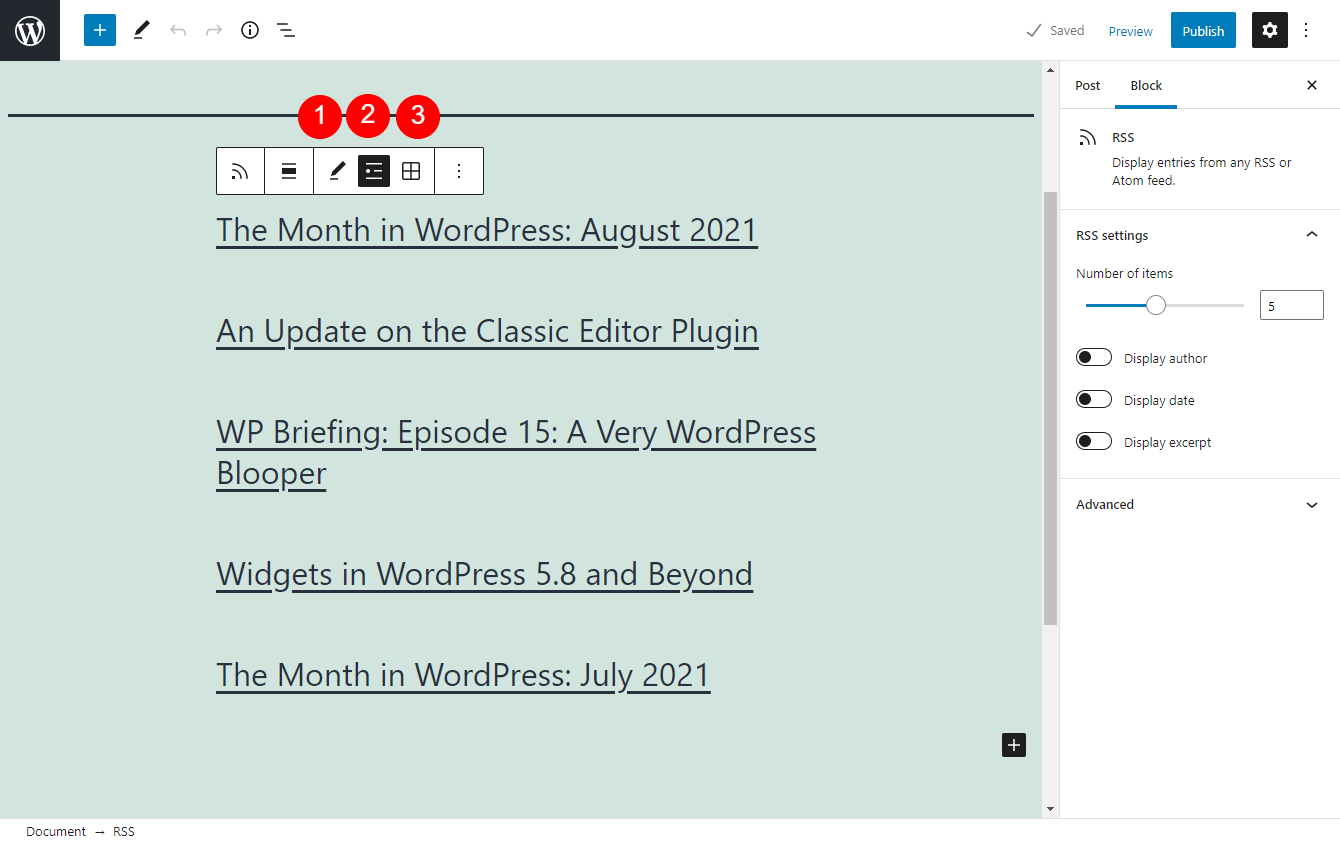Switch RSS block to grid view
The image size is (1340, 843).
[x=411, y=170]
